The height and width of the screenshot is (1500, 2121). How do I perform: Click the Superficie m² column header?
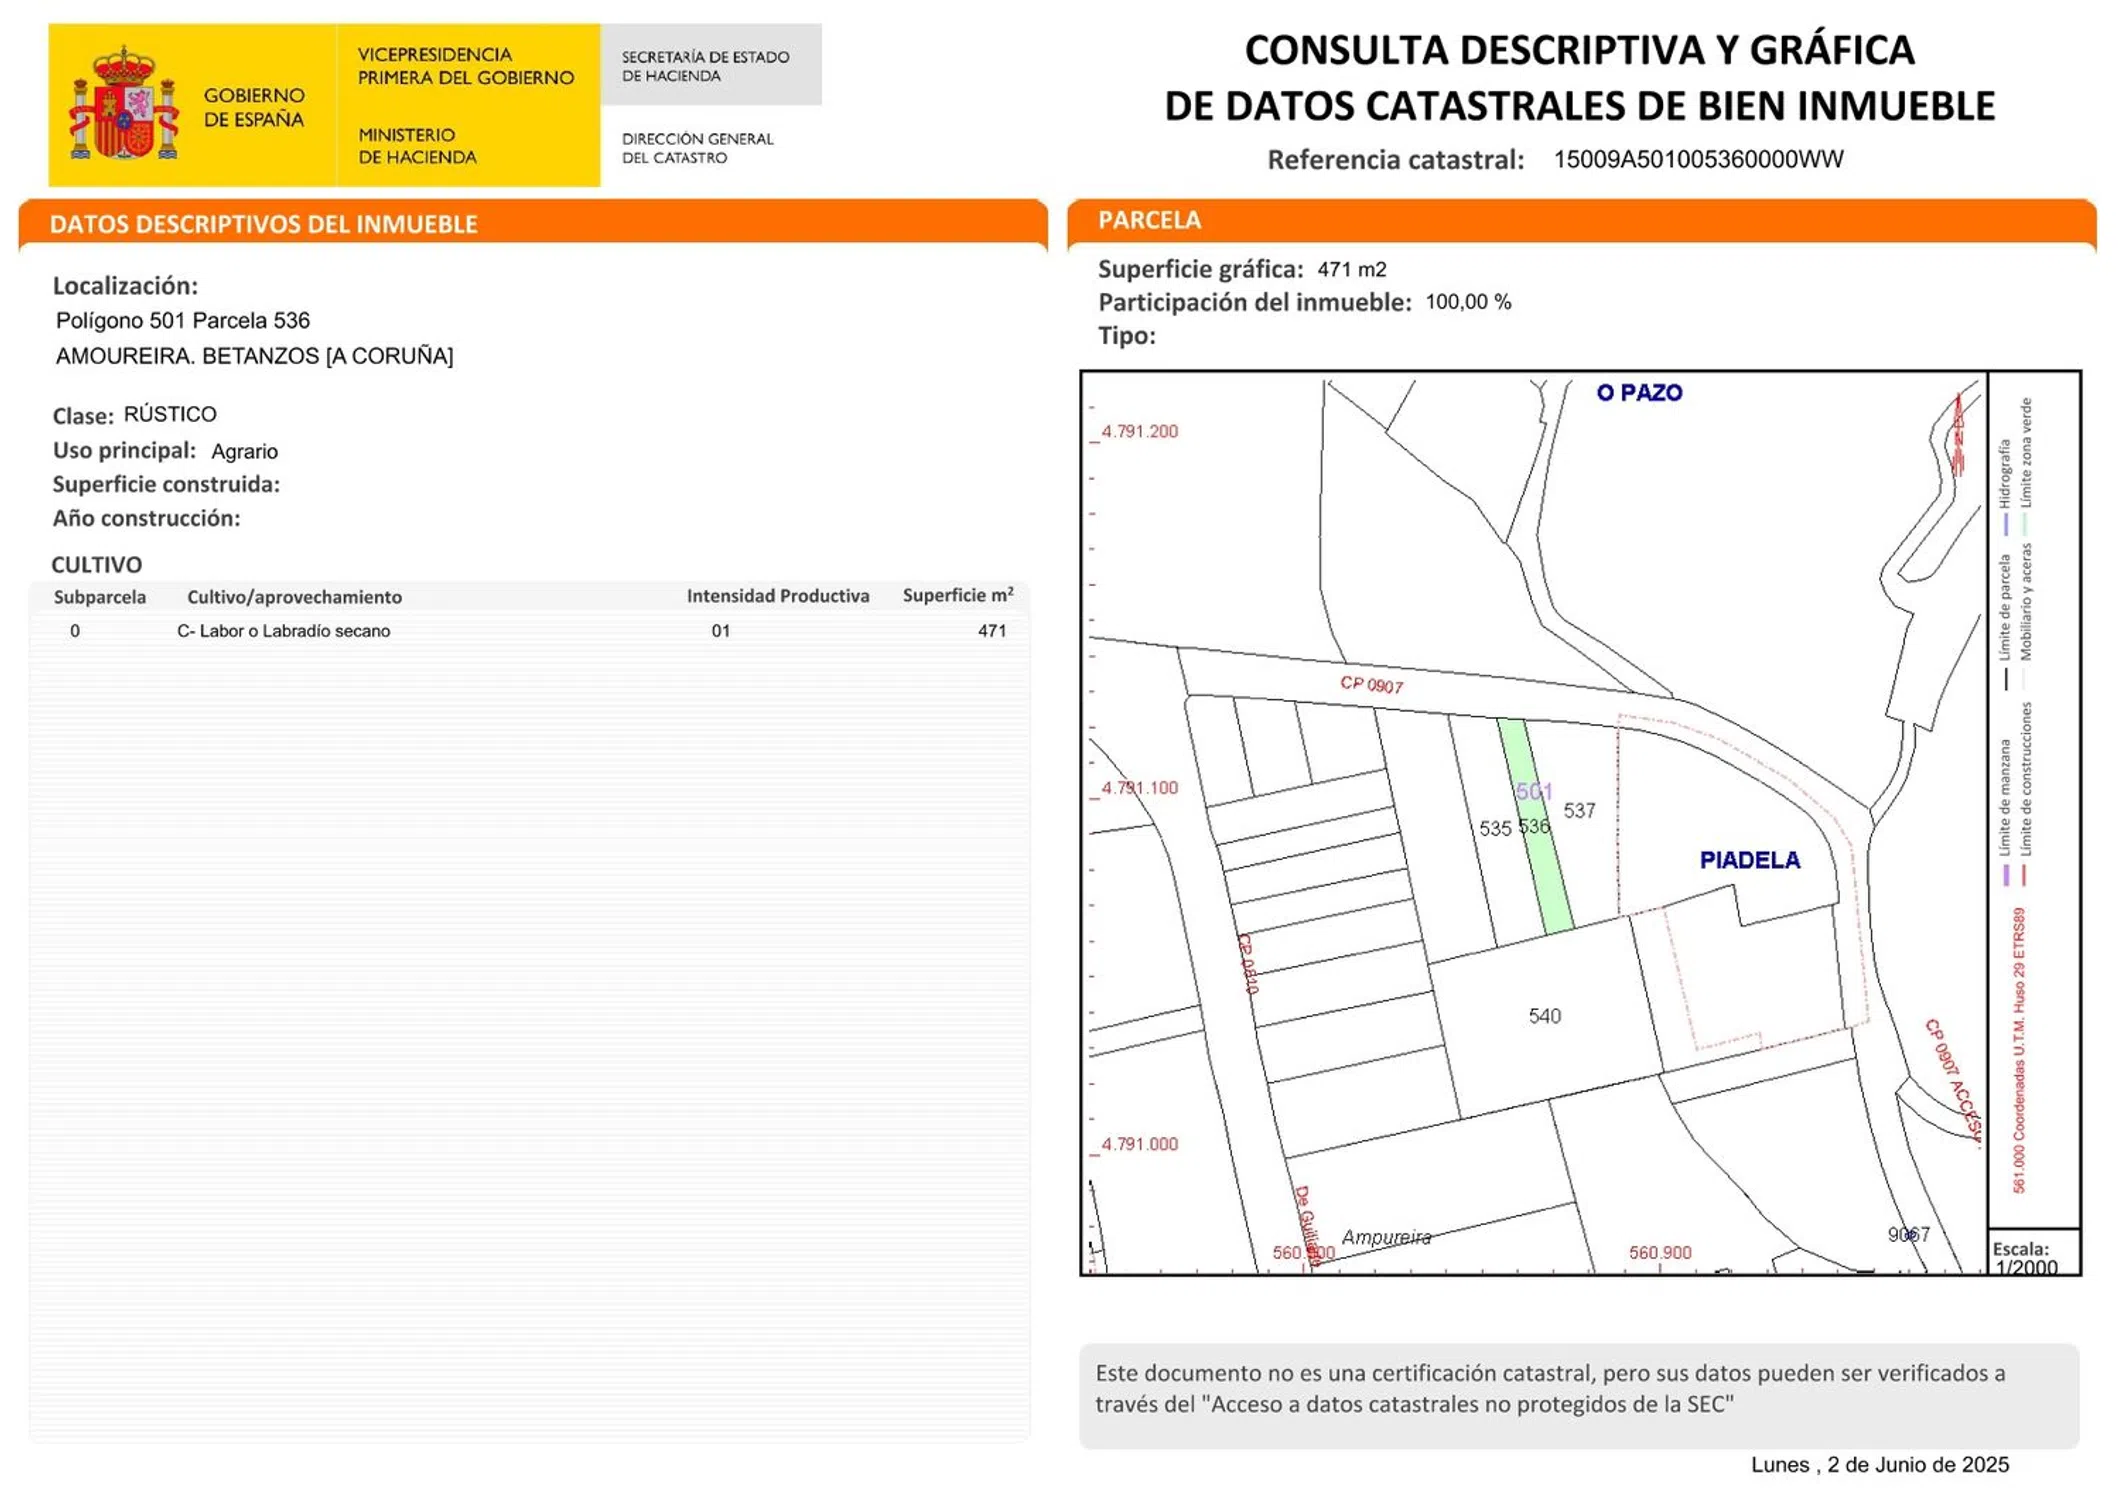click(x=957, y=596)
